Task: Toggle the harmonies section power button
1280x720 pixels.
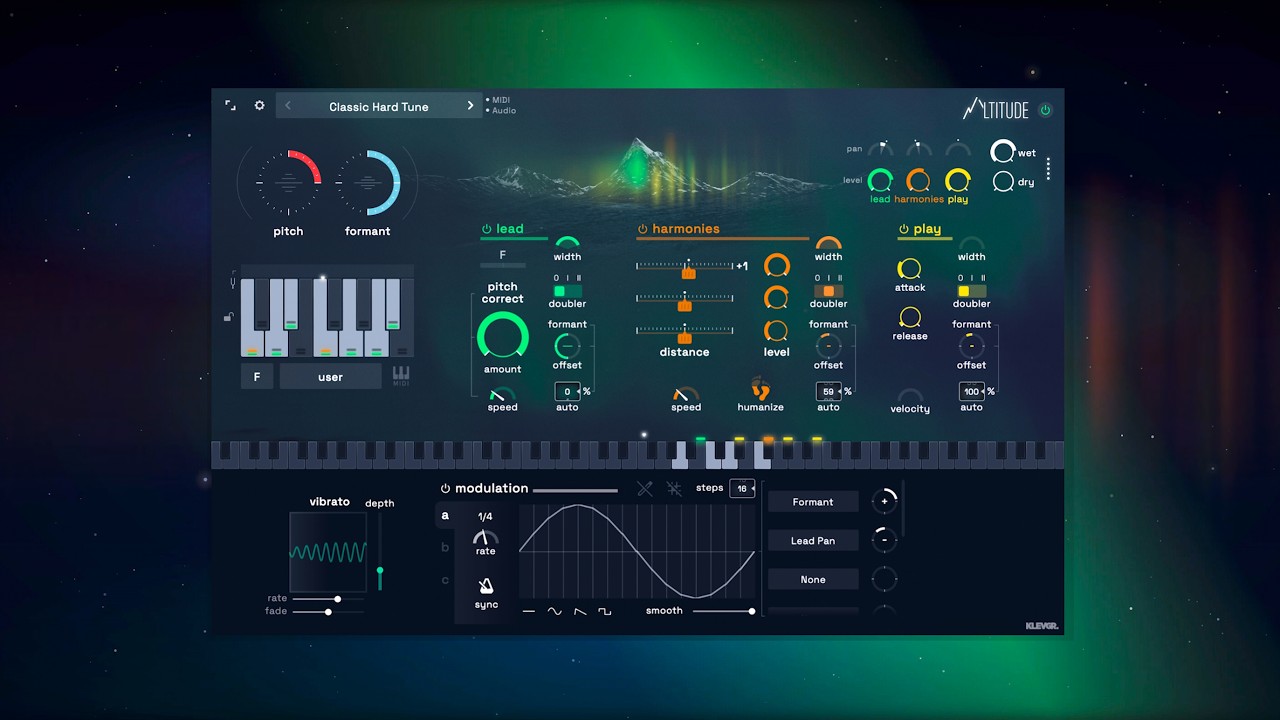Action: [643, 229]
